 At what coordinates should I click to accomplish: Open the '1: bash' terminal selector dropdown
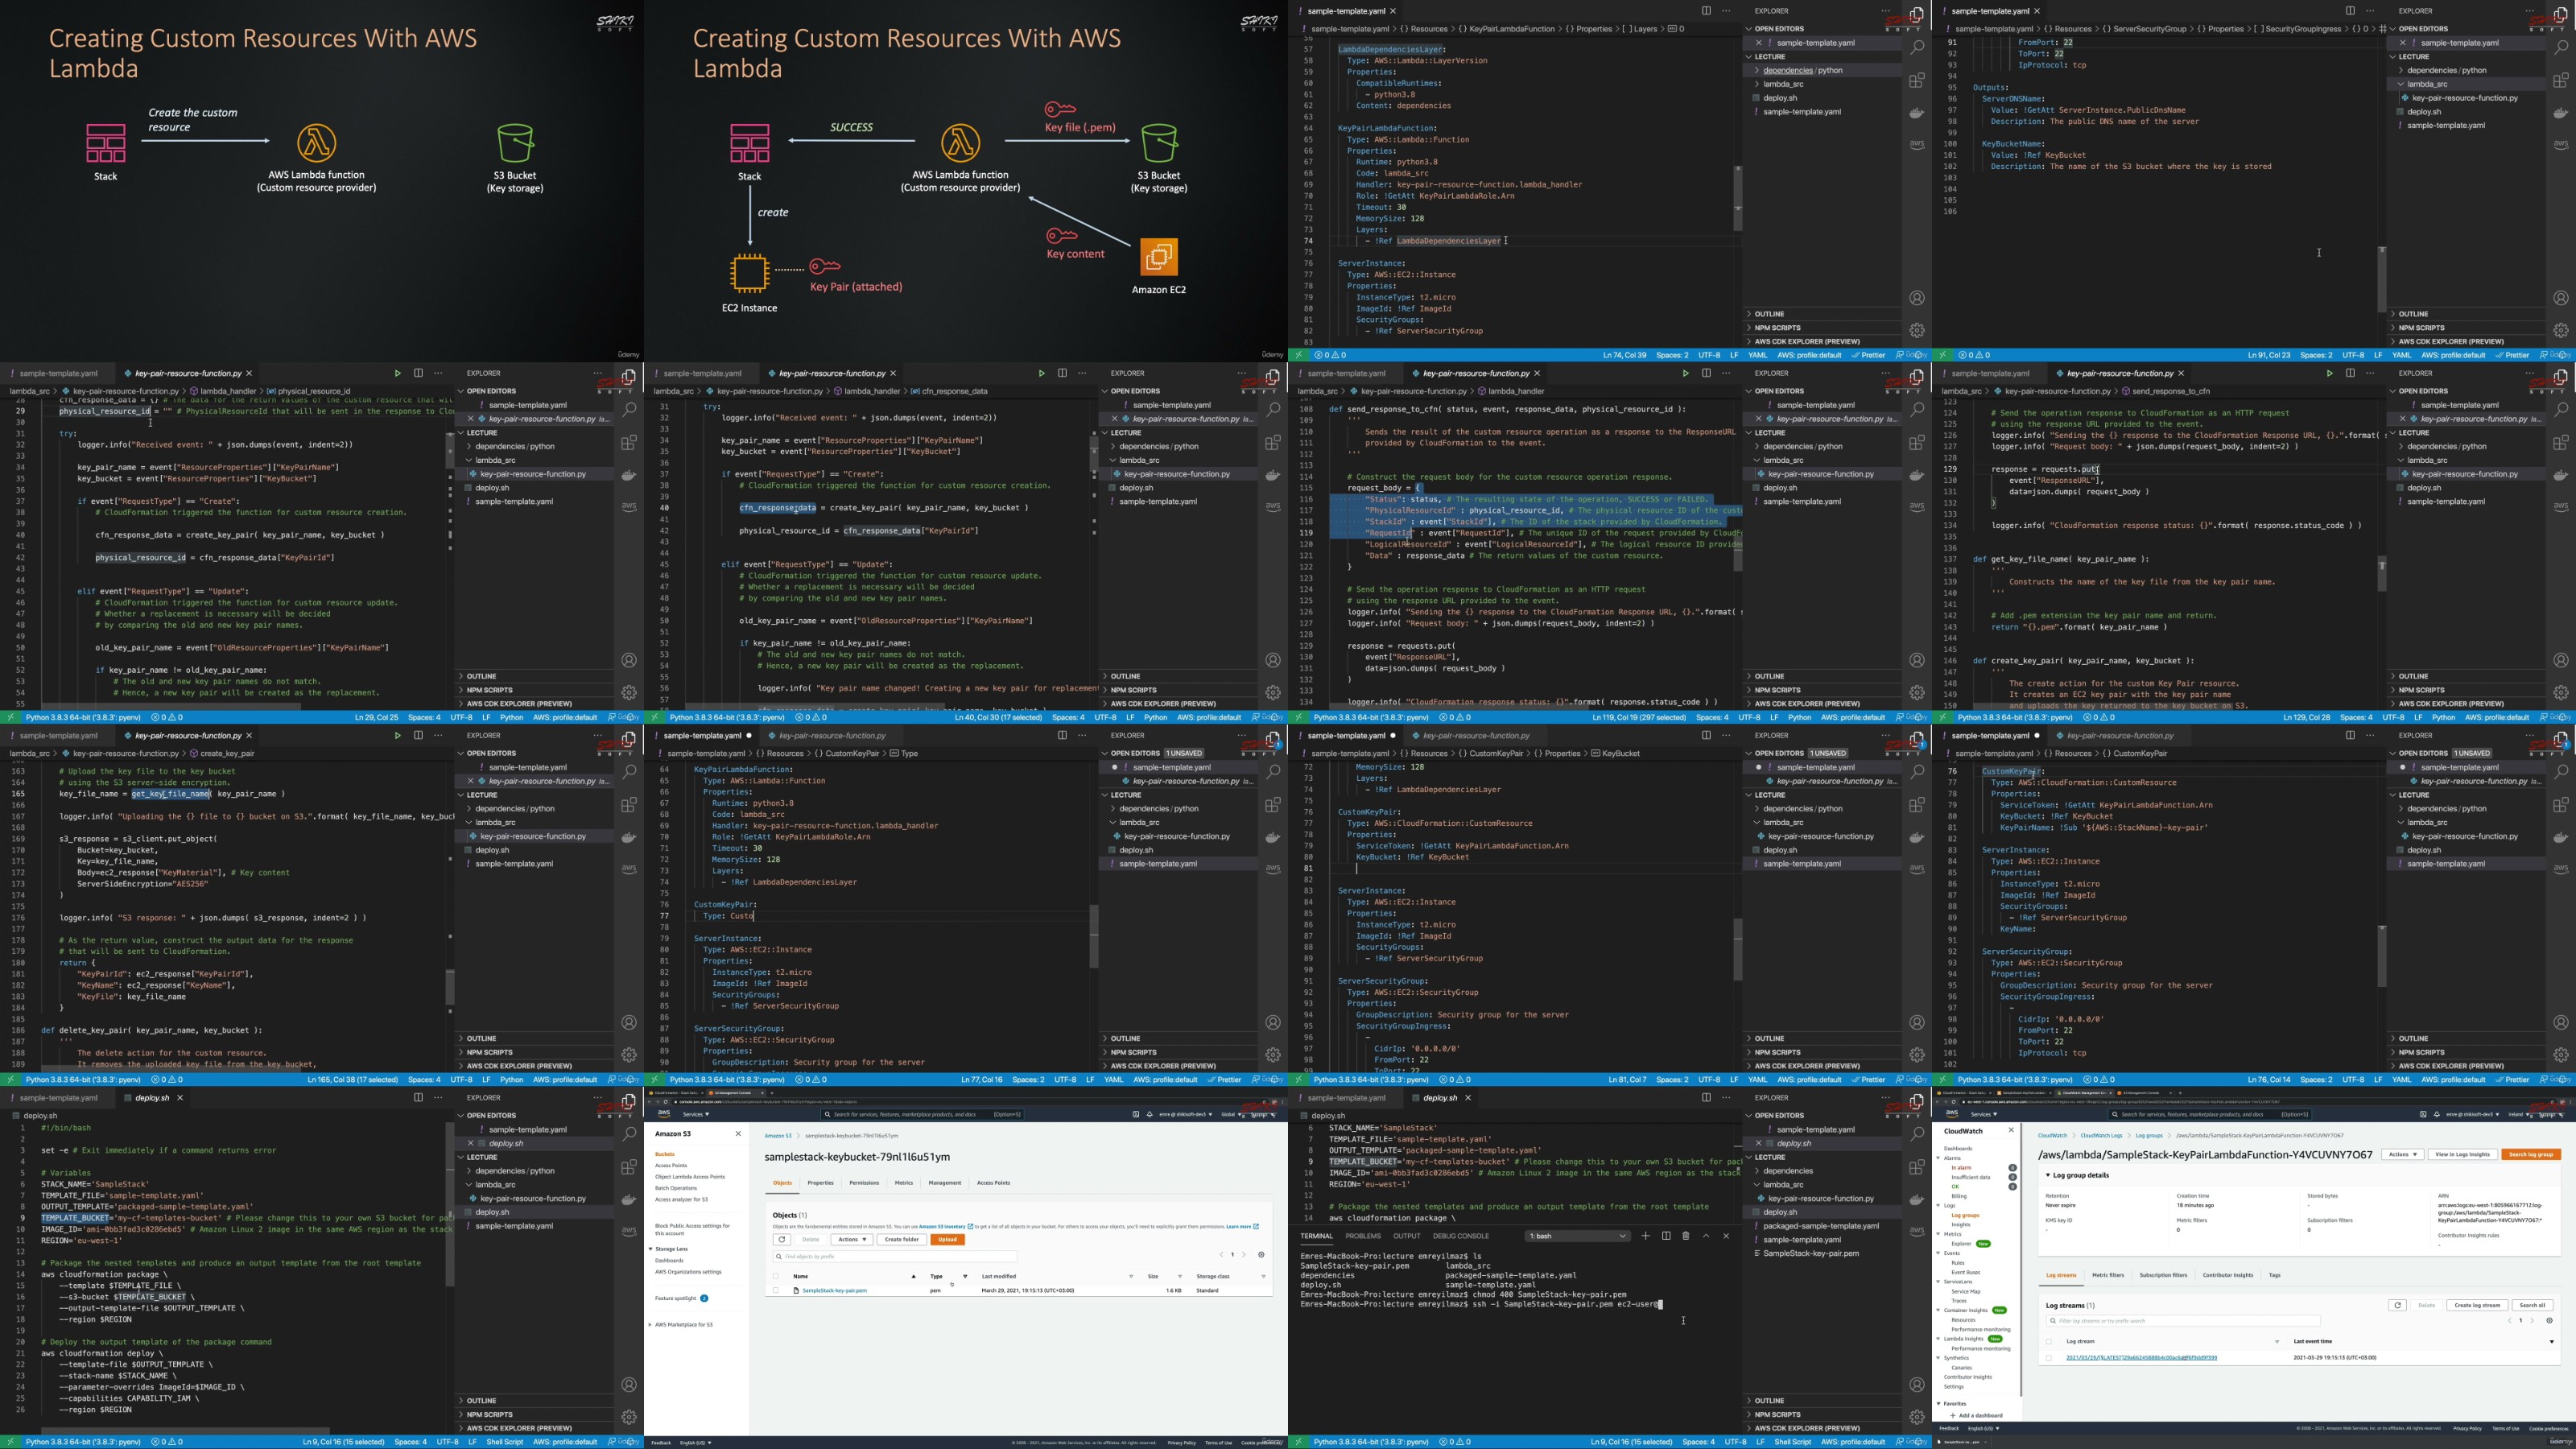click(1577, 1236)
